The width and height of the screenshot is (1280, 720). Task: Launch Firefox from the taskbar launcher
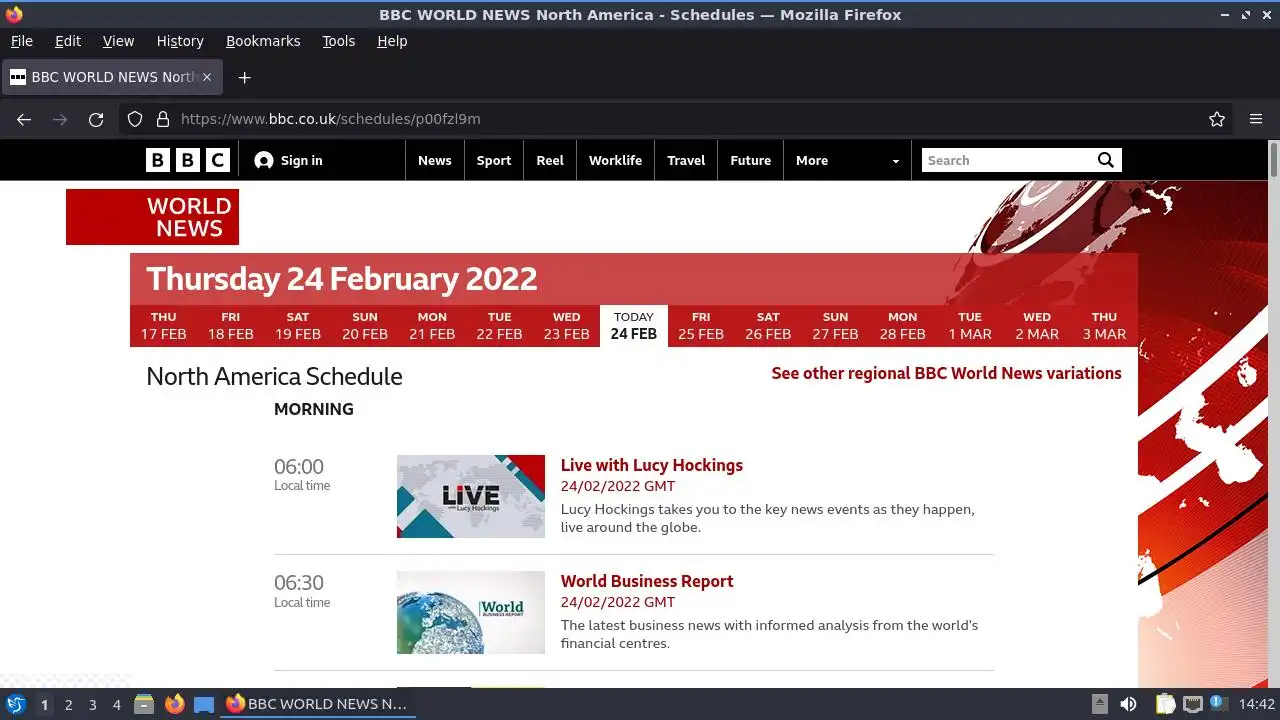[x=175, y=704]
